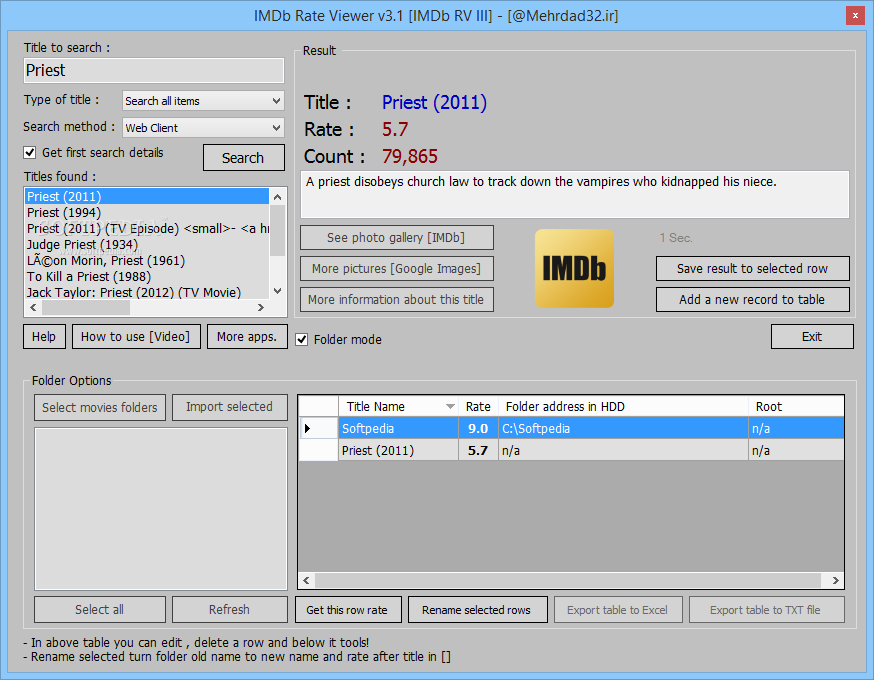Click the titles list horizontal scrollbar thumb
This screenshot has height=680, width=874.
point(86,308)
